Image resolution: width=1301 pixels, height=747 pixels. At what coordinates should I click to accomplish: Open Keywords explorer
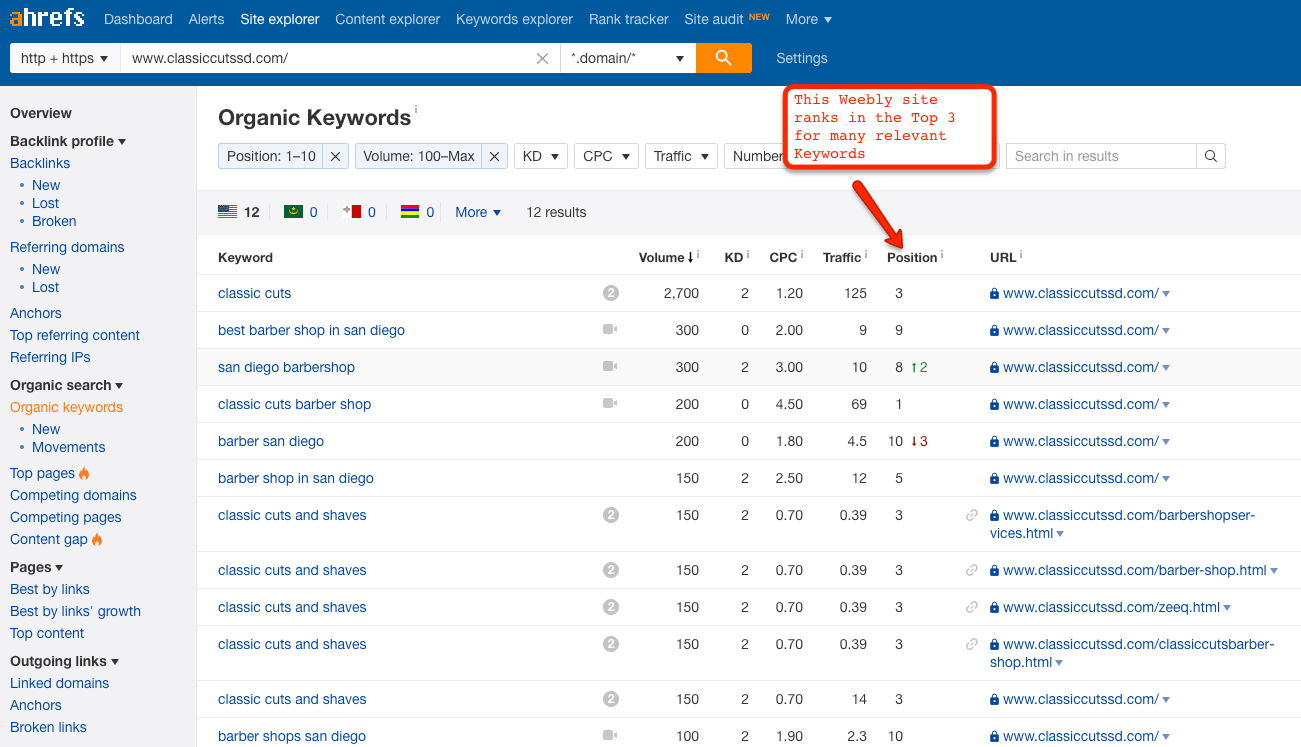coord(514,19)
